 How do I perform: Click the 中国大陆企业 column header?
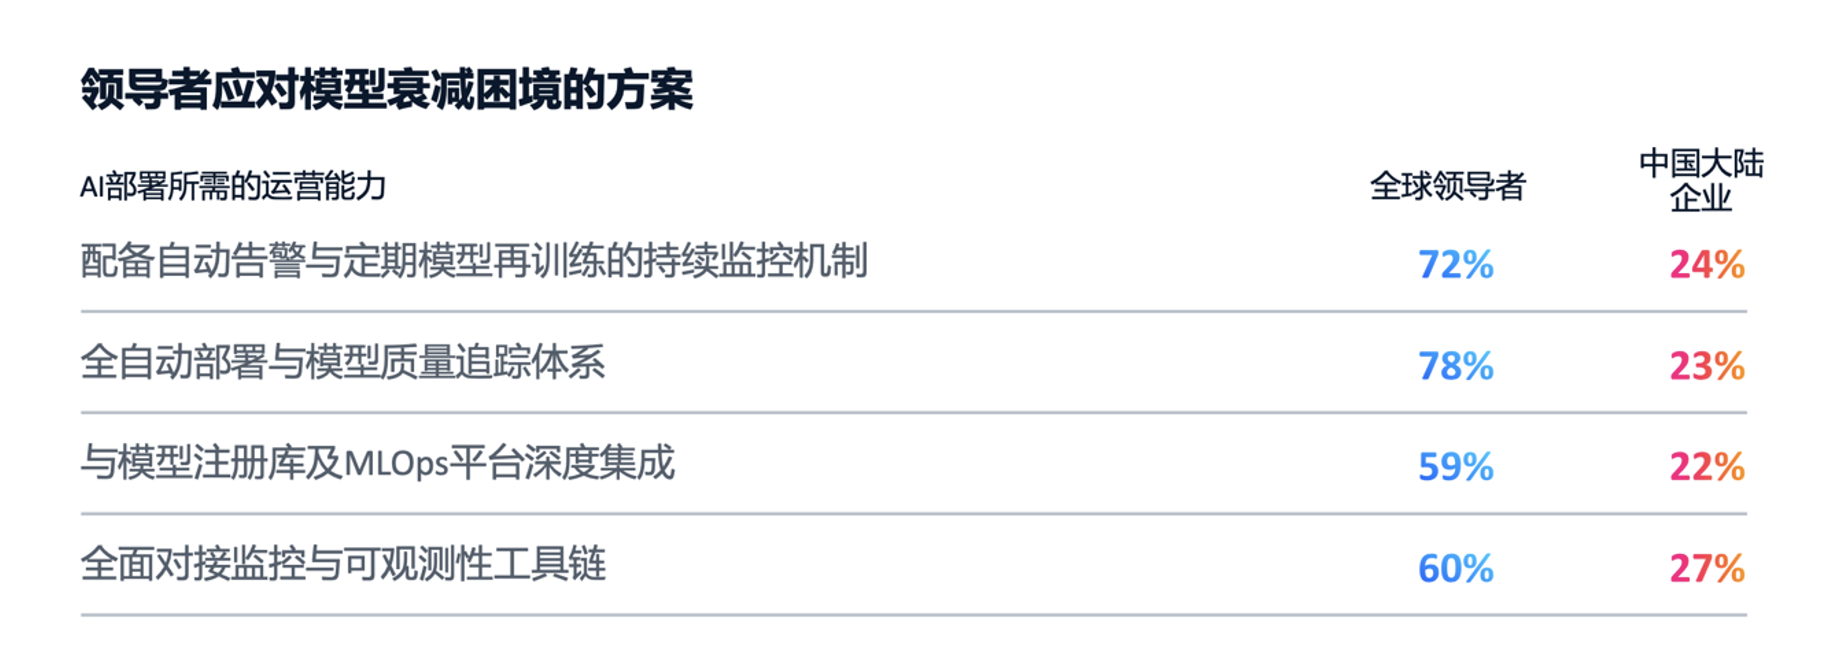click(x=1700, y=181)
